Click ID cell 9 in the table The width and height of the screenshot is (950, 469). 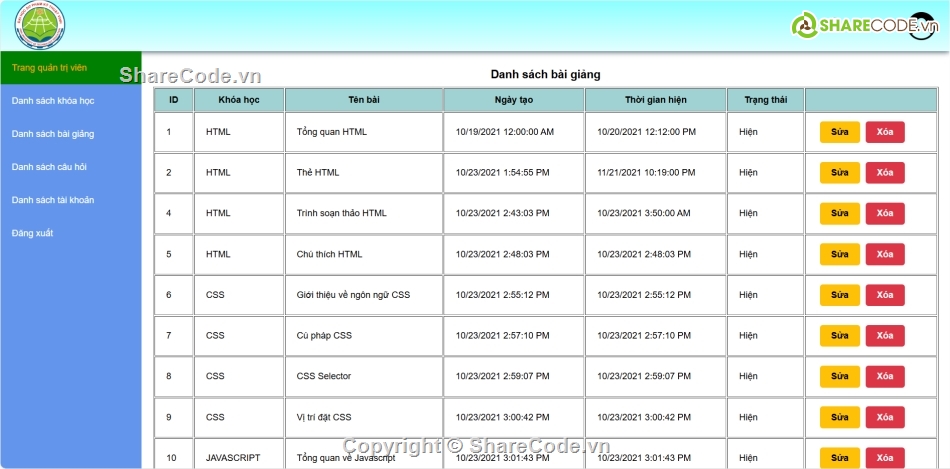[x=174, y=417]
